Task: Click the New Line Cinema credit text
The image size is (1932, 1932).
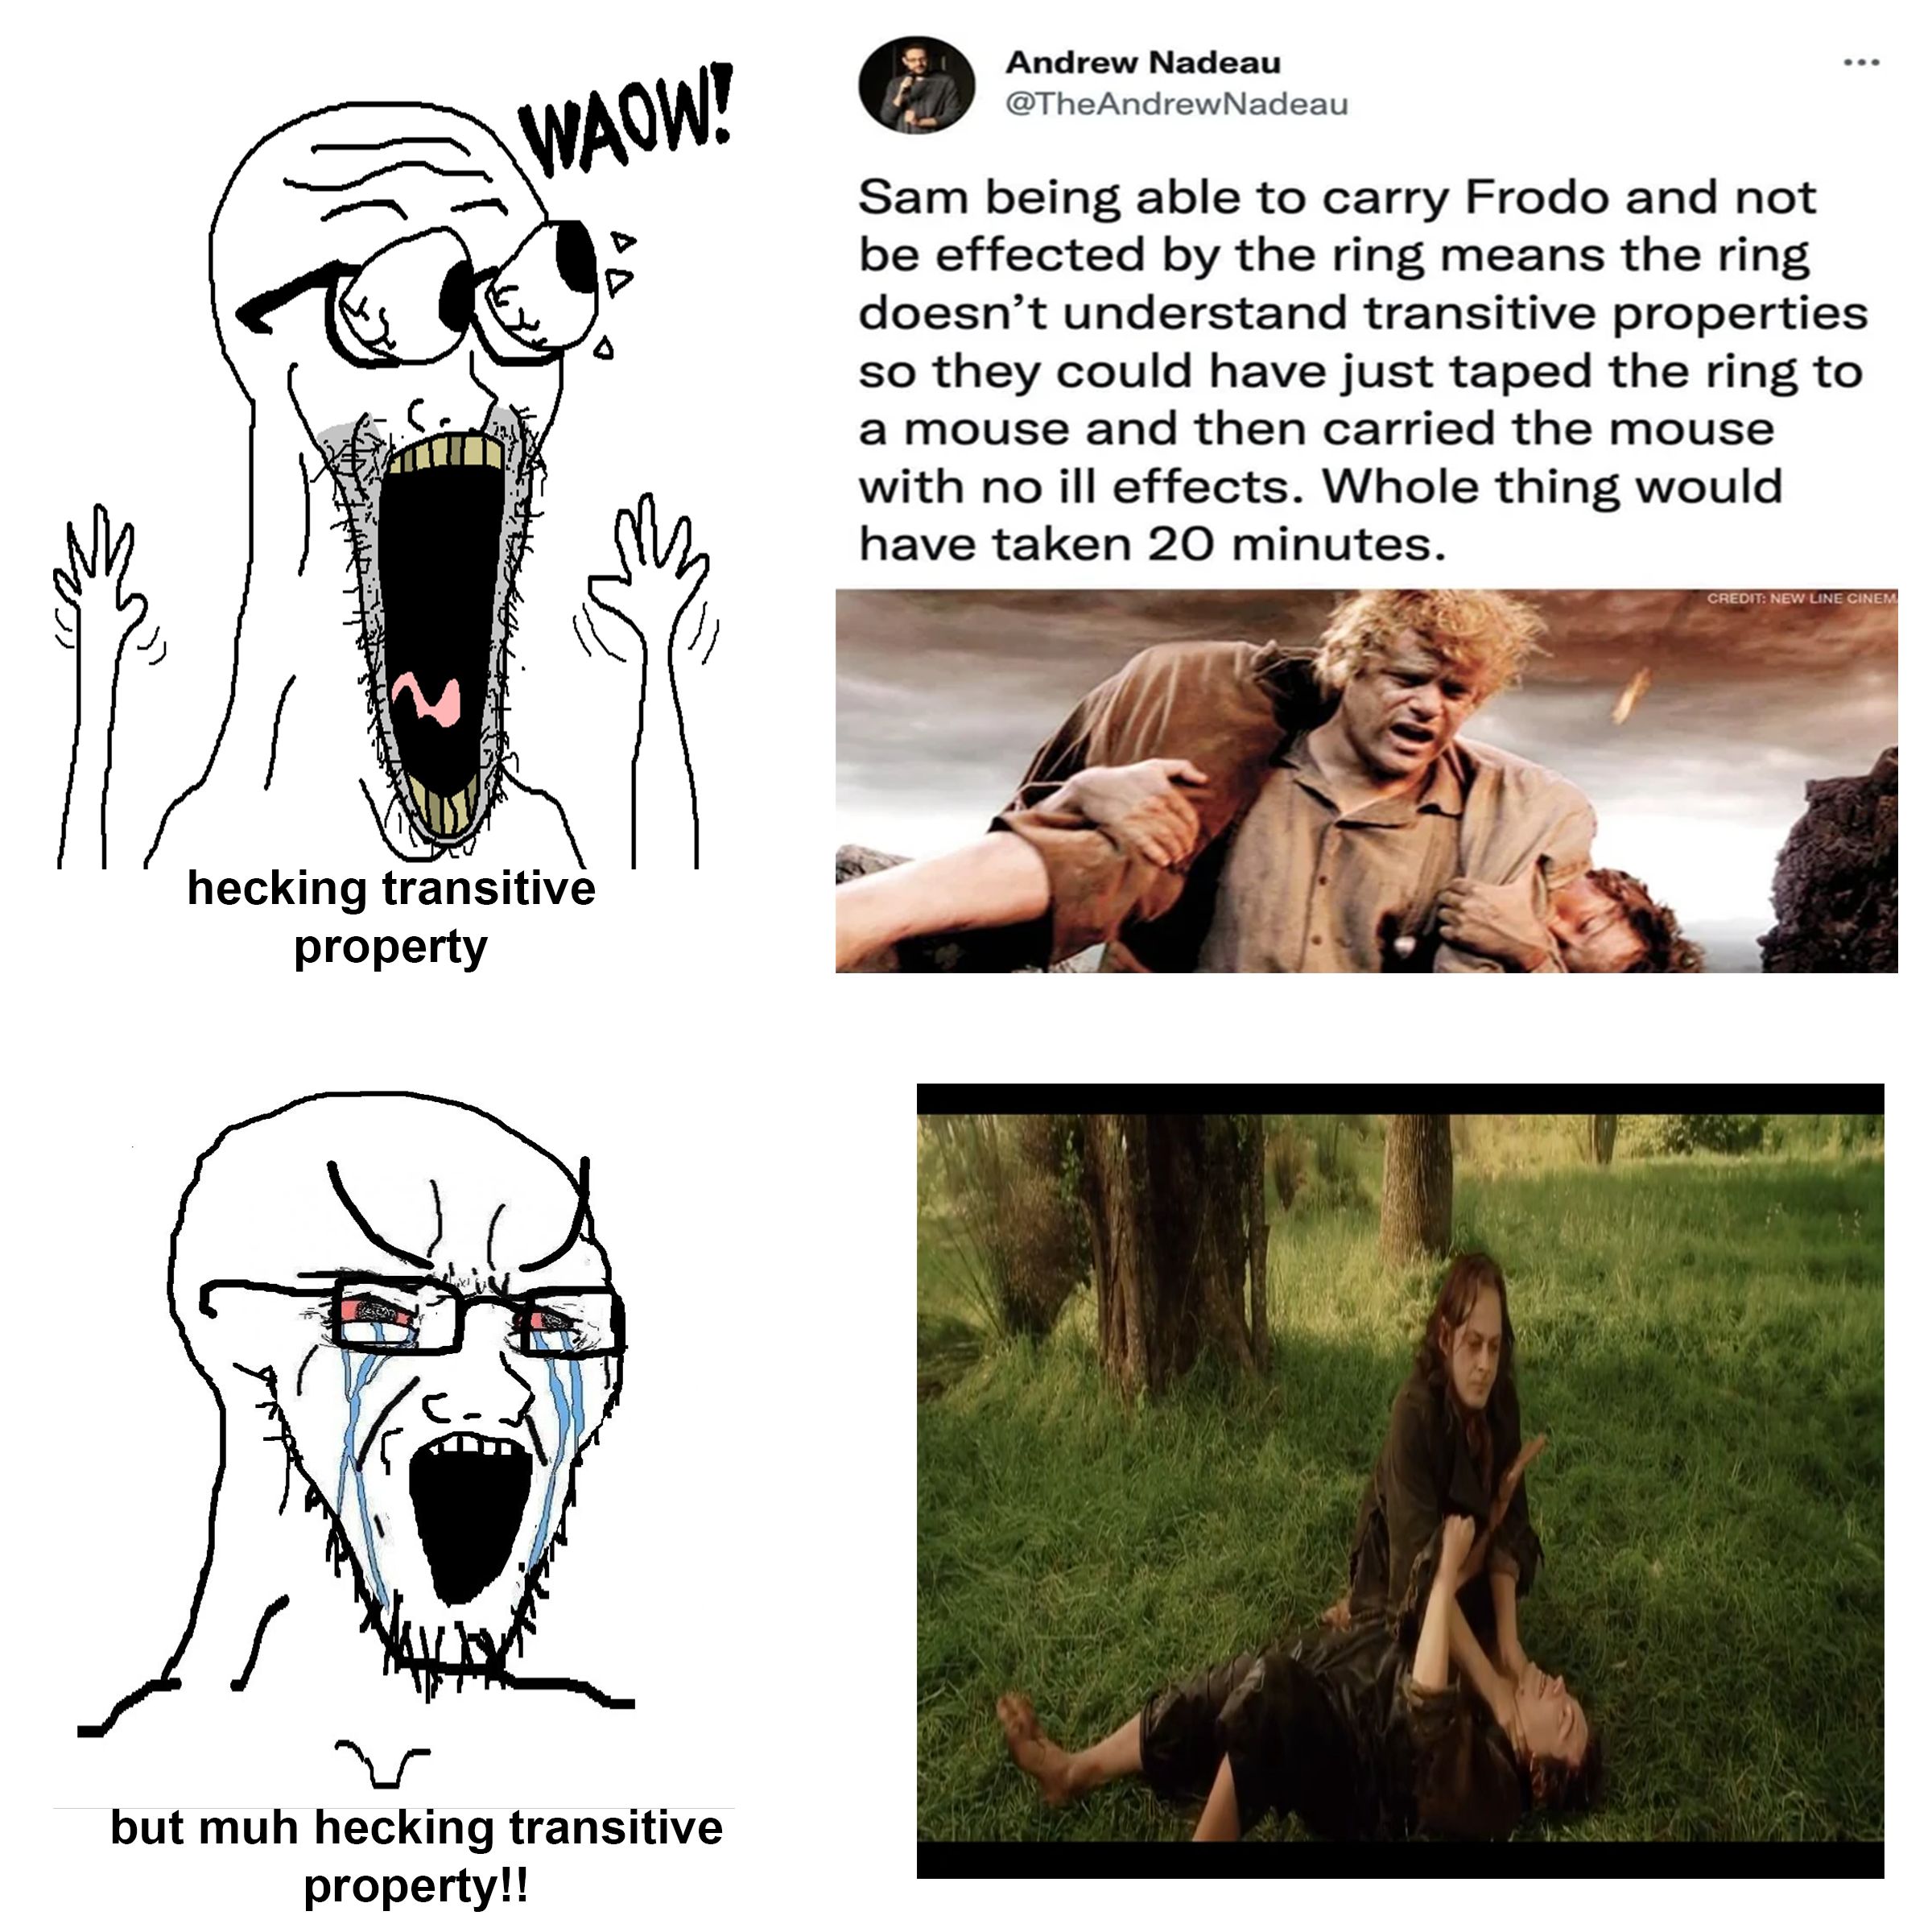Action: 1801,598
